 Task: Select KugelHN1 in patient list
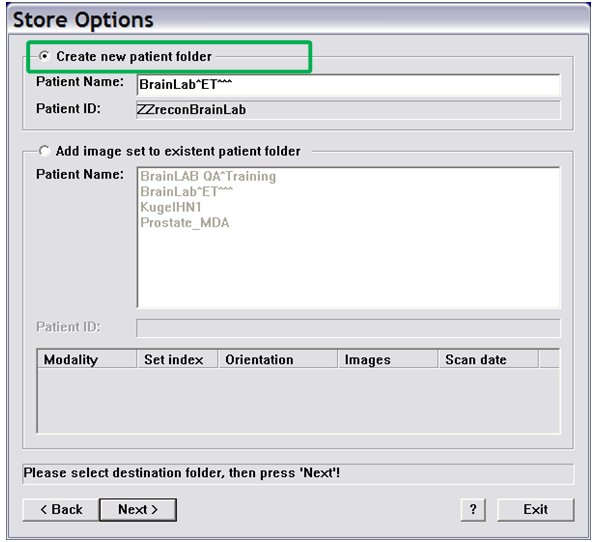pos(171,207)
